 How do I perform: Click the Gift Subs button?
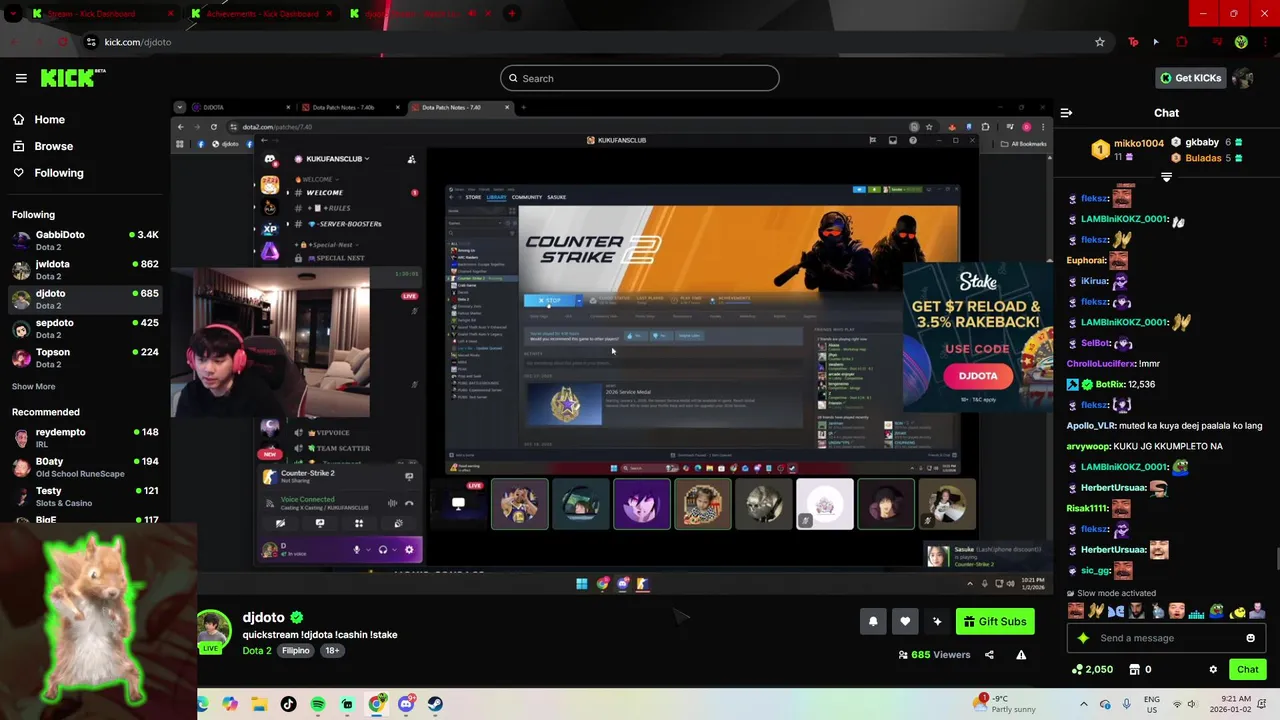click(995, 621)
